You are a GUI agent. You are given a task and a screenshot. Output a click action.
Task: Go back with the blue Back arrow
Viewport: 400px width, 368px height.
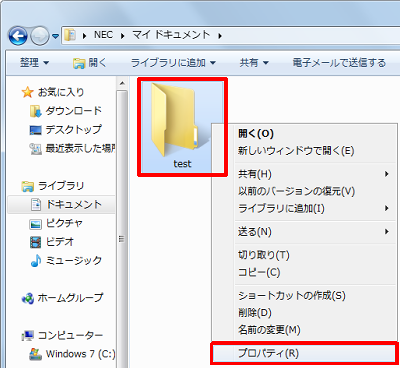(x=18, y=36)
